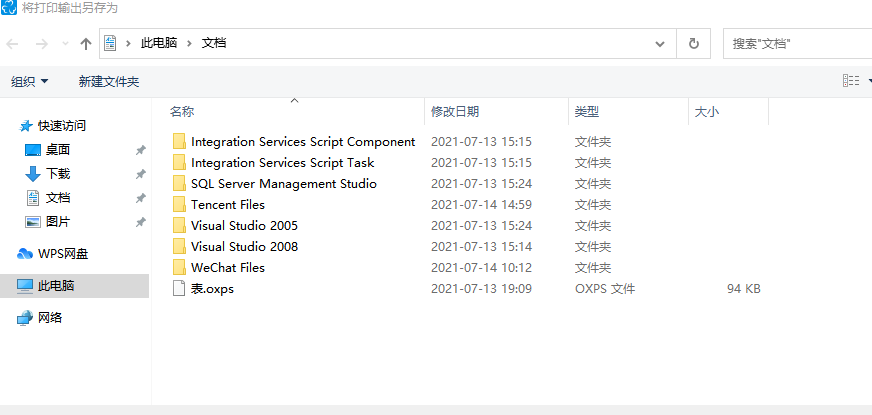
Task: Click the folder icon of Integration Services Script Component
Action: 179,141
